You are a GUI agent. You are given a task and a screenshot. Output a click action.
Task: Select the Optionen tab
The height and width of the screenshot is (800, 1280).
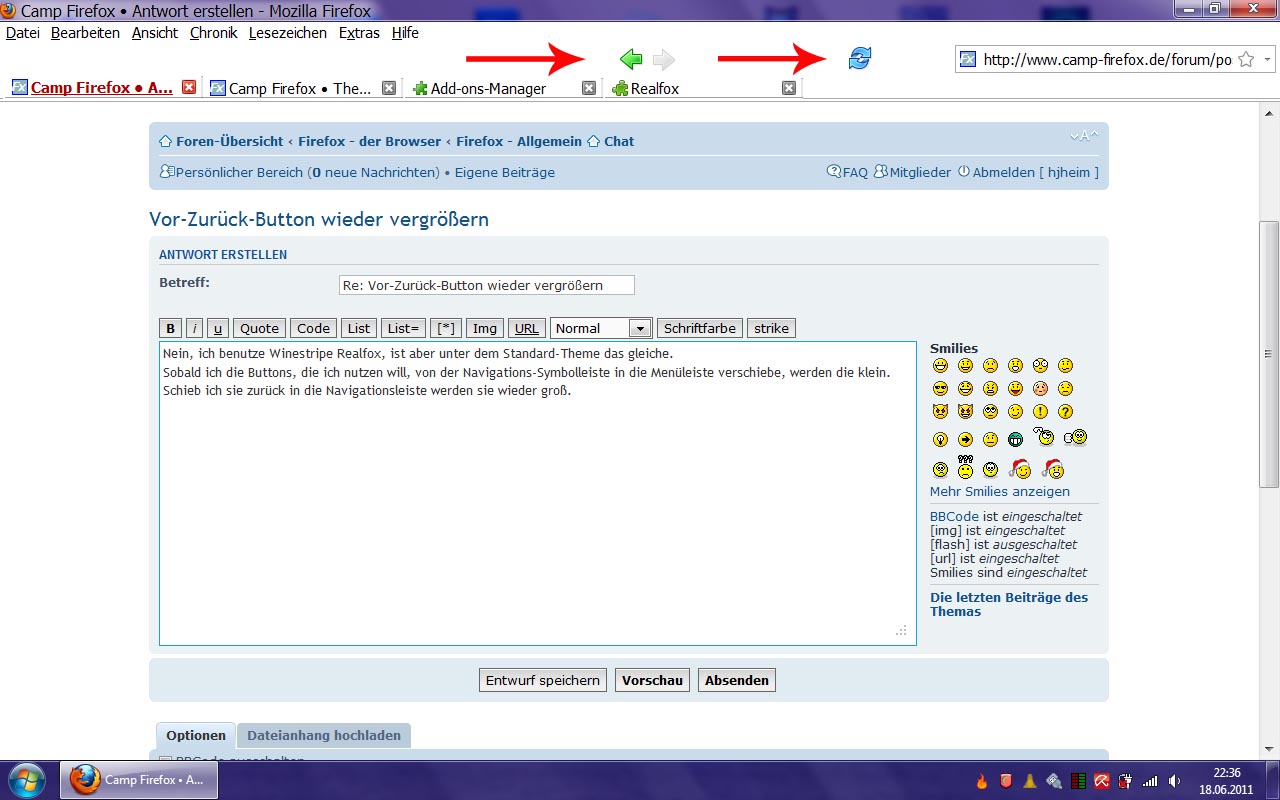[x=196, y=735]
